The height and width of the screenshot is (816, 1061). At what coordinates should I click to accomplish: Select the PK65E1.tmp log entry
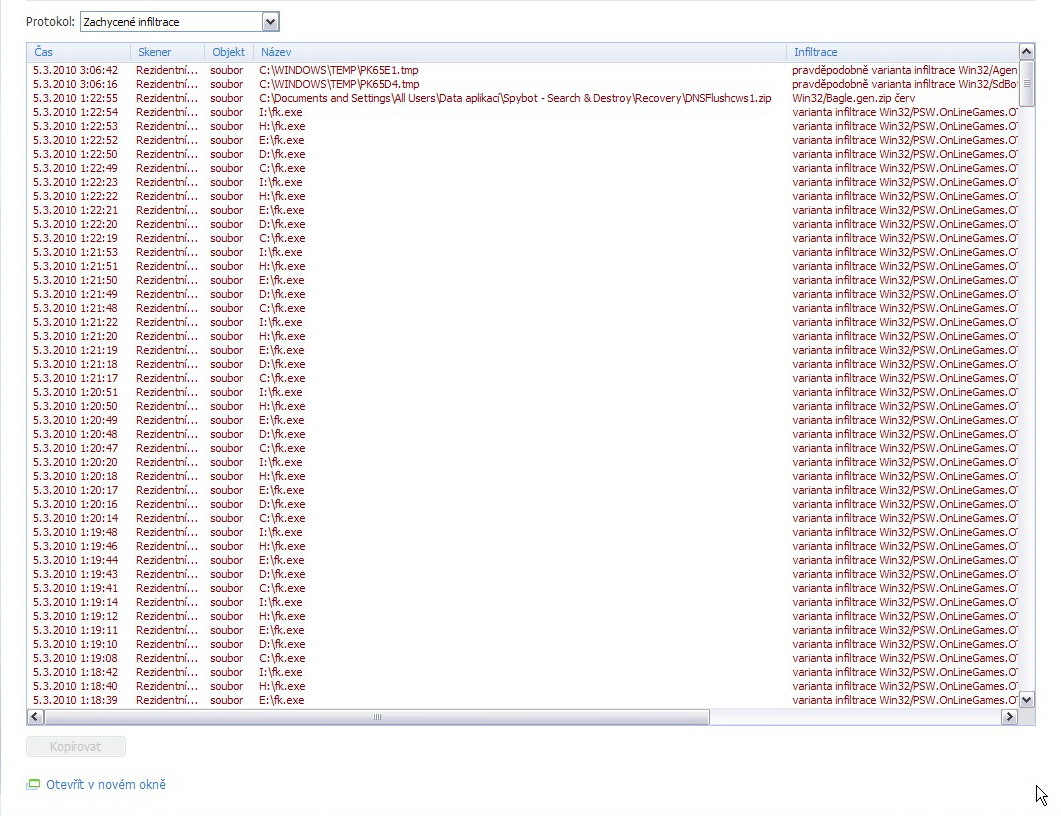click(x=338, y=70)
